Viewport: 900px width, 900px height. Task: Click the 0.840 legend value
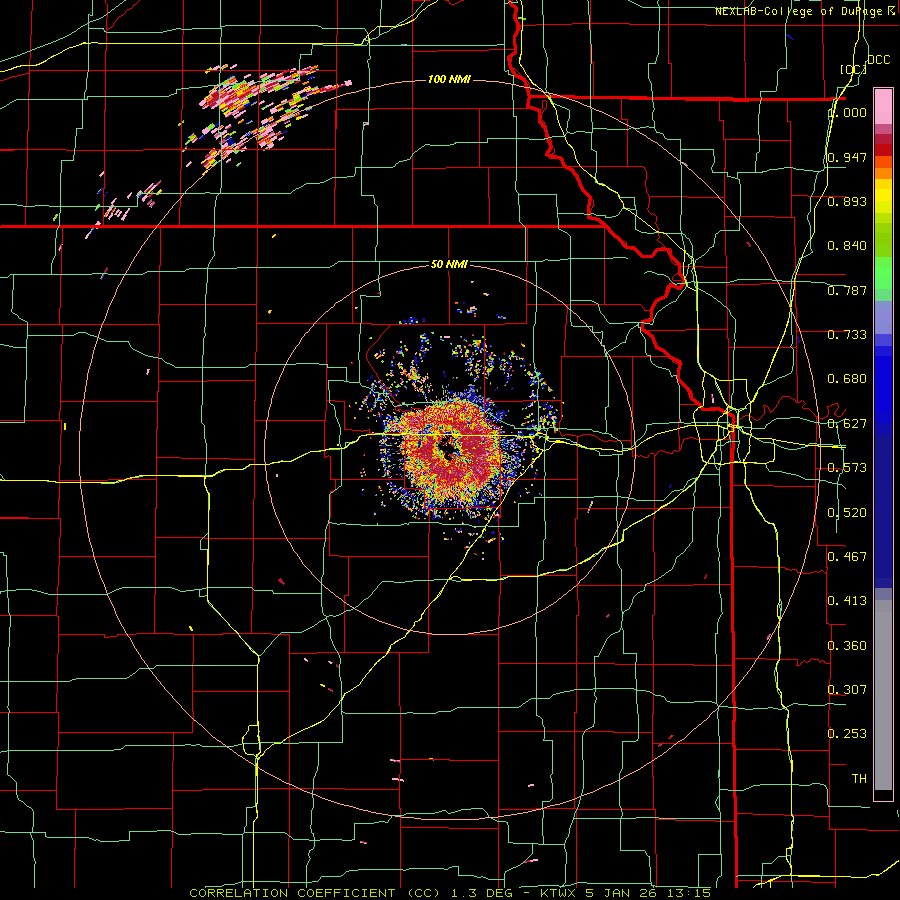[847, 246]
